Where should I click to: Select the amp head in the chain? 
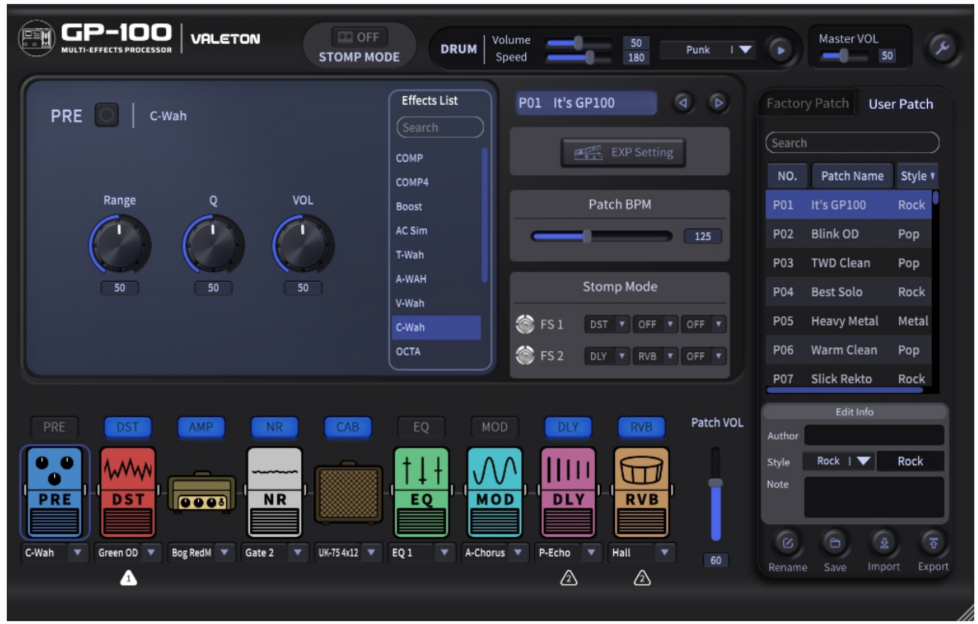201,493
